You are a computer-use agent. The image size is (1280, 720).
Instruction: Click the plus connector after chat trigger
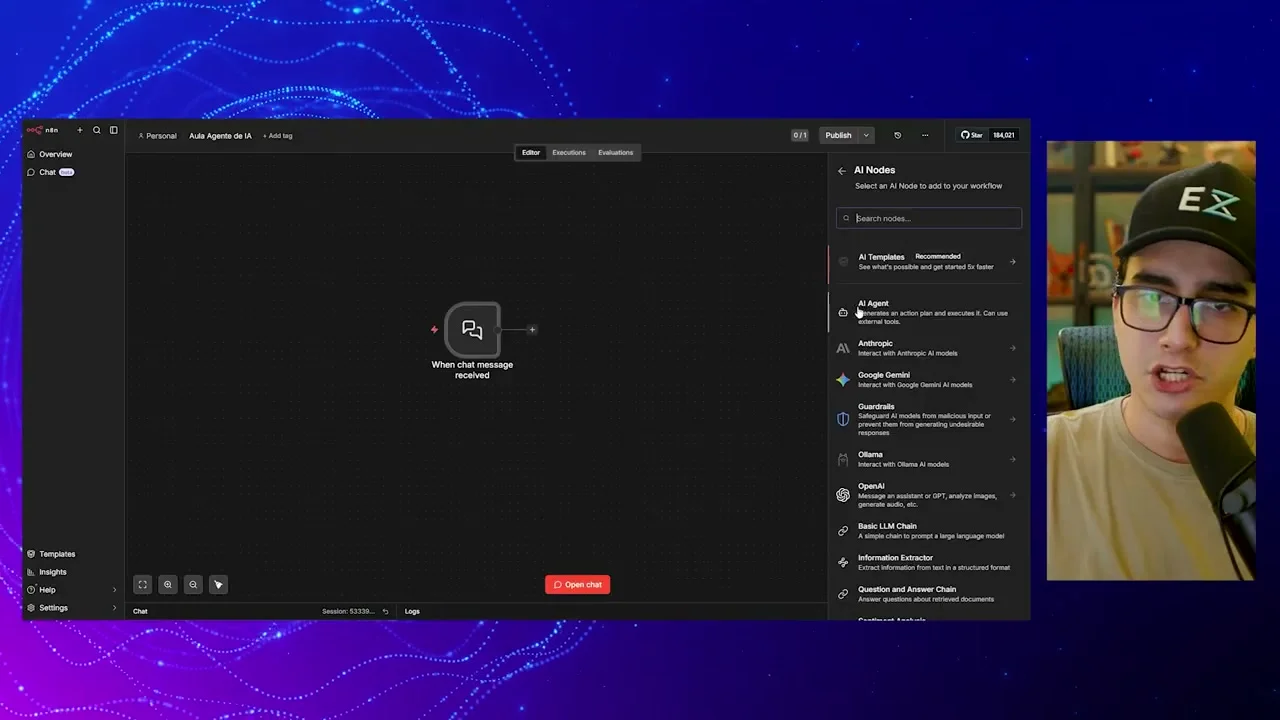pos(532,330)
